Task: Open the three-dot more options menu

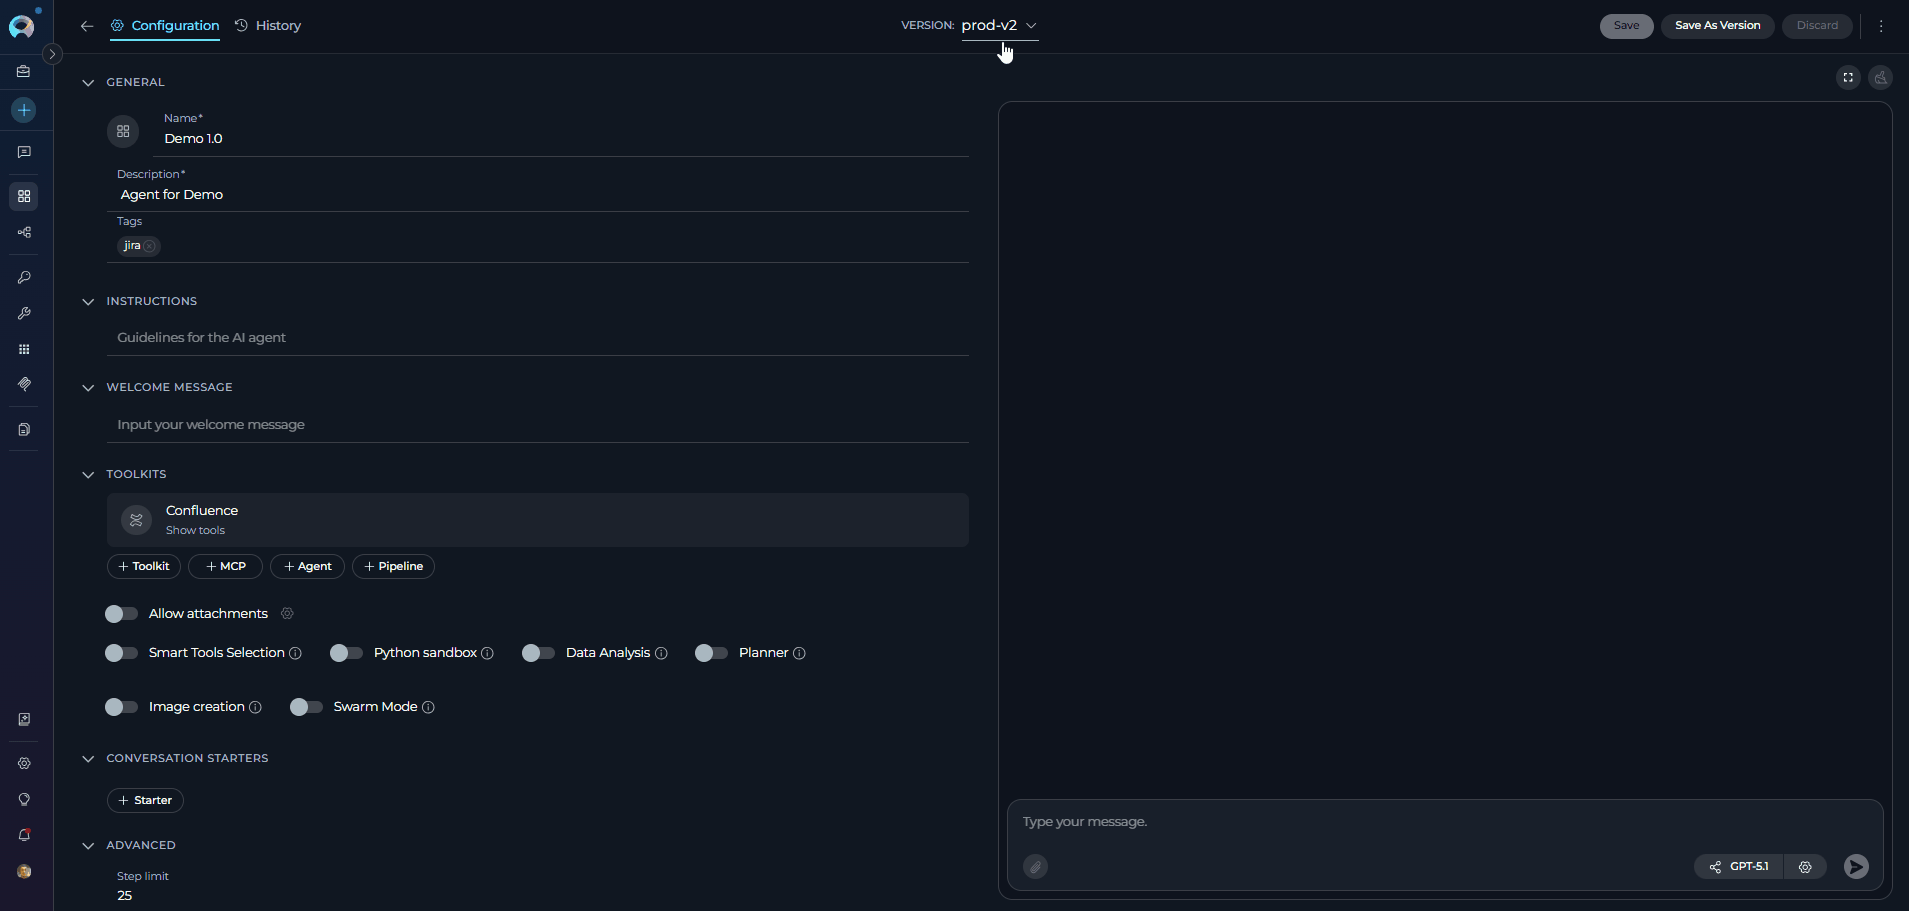Action: click(1881, 26)
